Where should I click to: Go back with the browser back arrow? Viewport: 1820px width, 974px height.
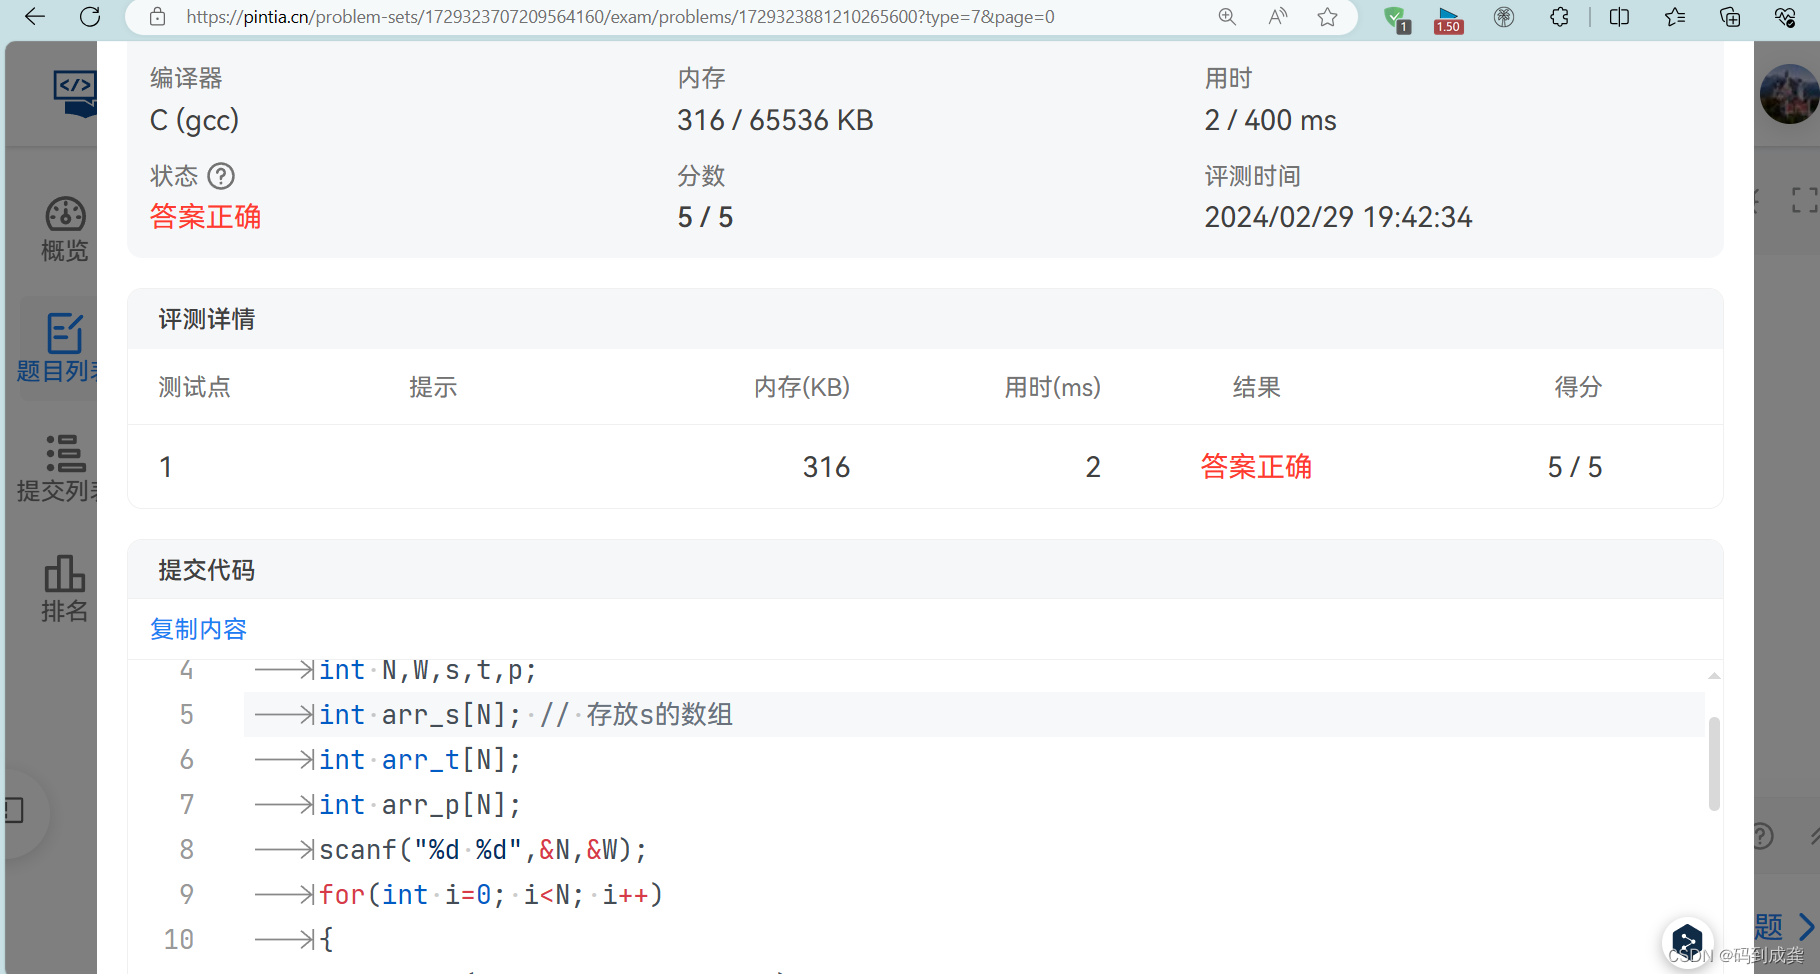35,16
